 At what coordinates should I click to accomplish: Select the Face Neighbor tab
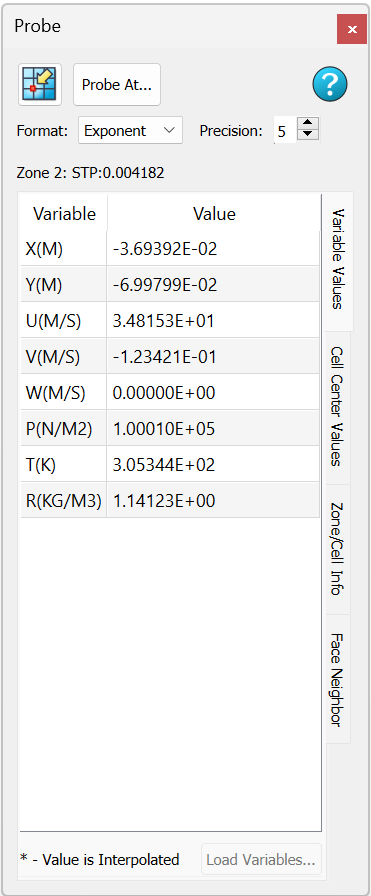(337, 679)
